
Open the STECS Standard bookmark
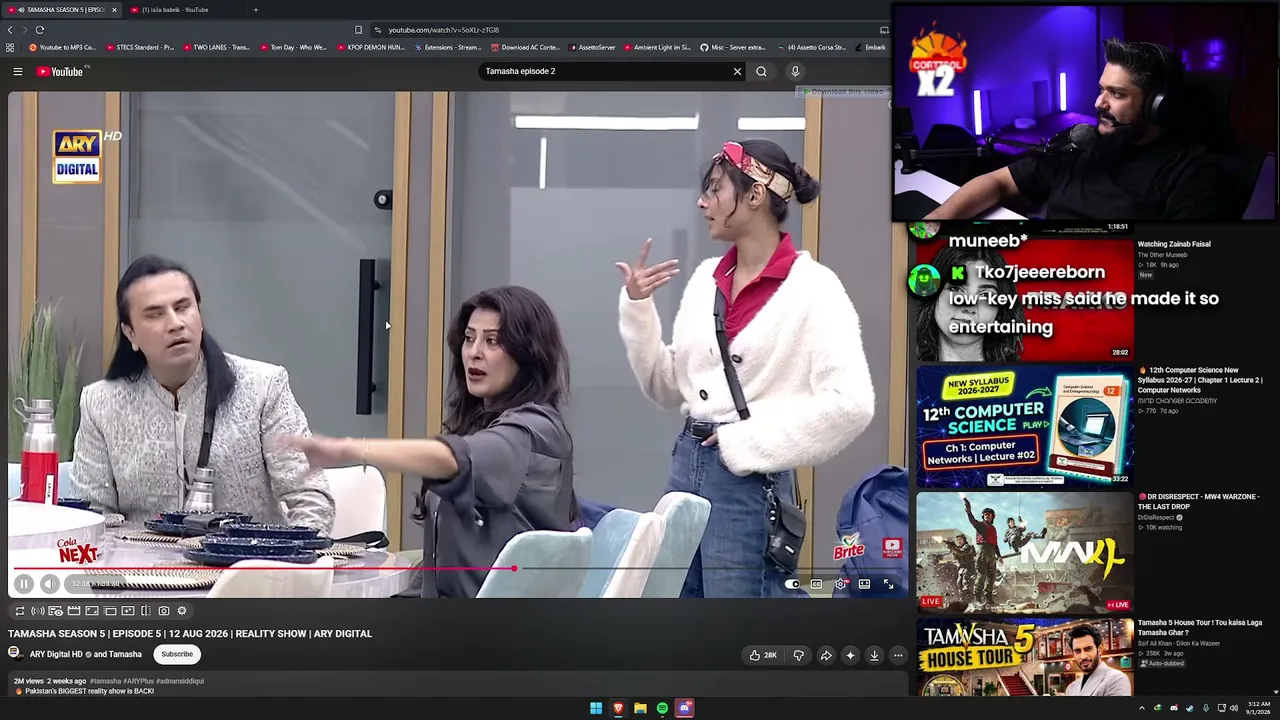pos(140,47)
